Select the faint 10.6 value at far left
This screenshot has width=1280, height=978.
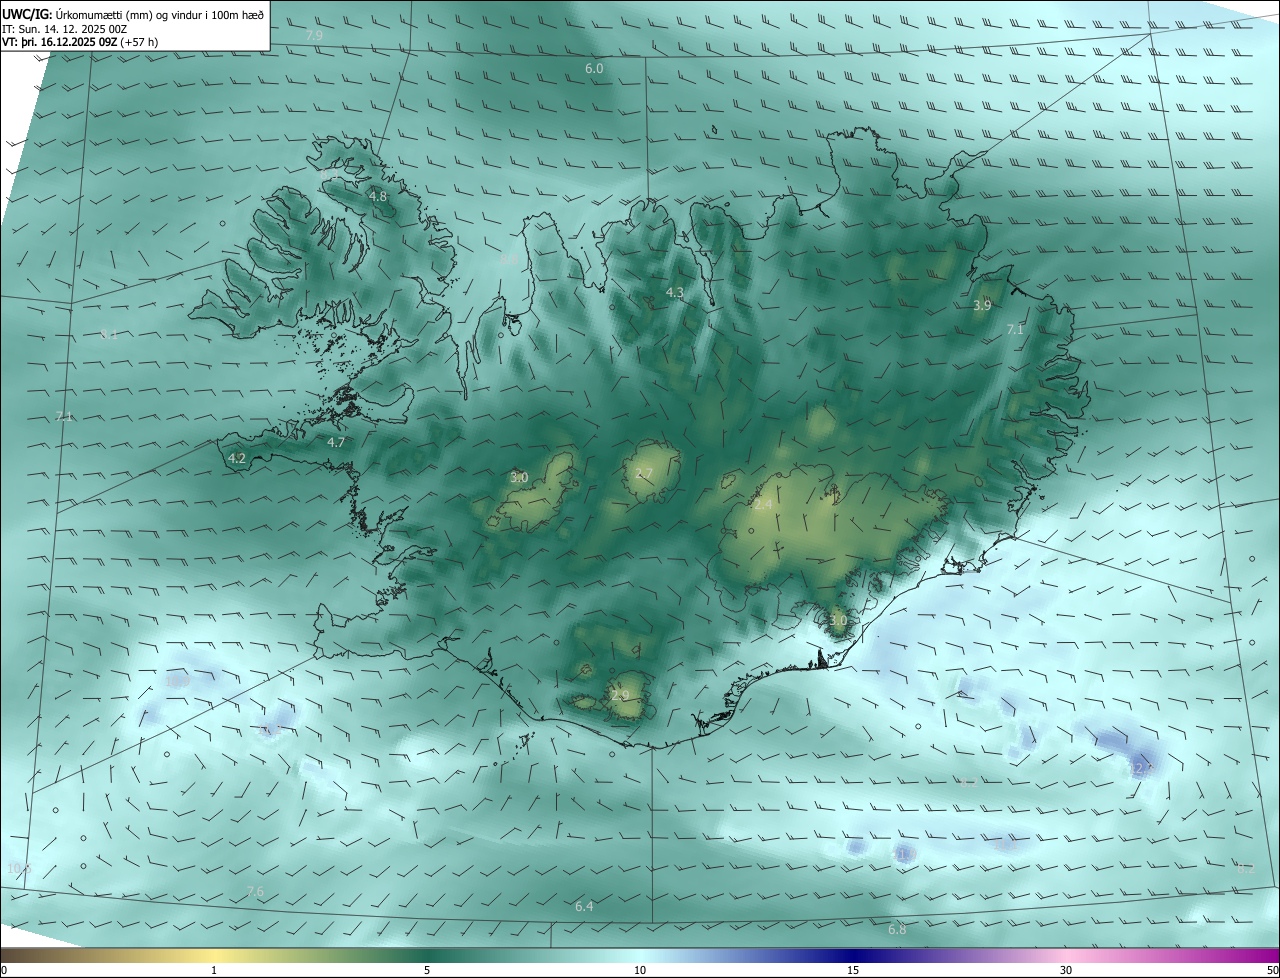coord(19,868)
